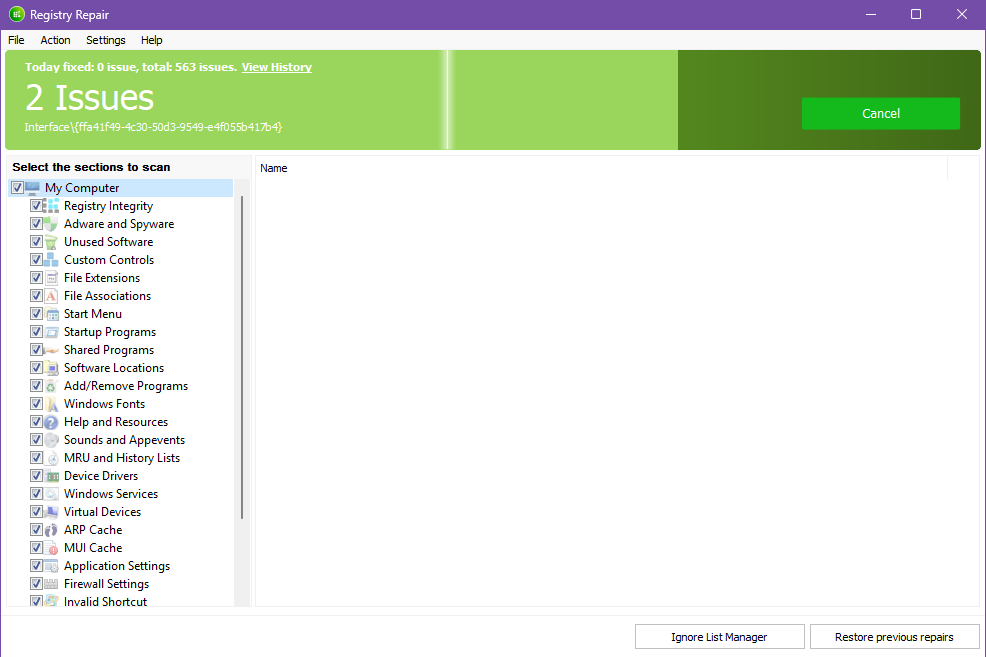Select the ARP Cache label

[93, 530]
